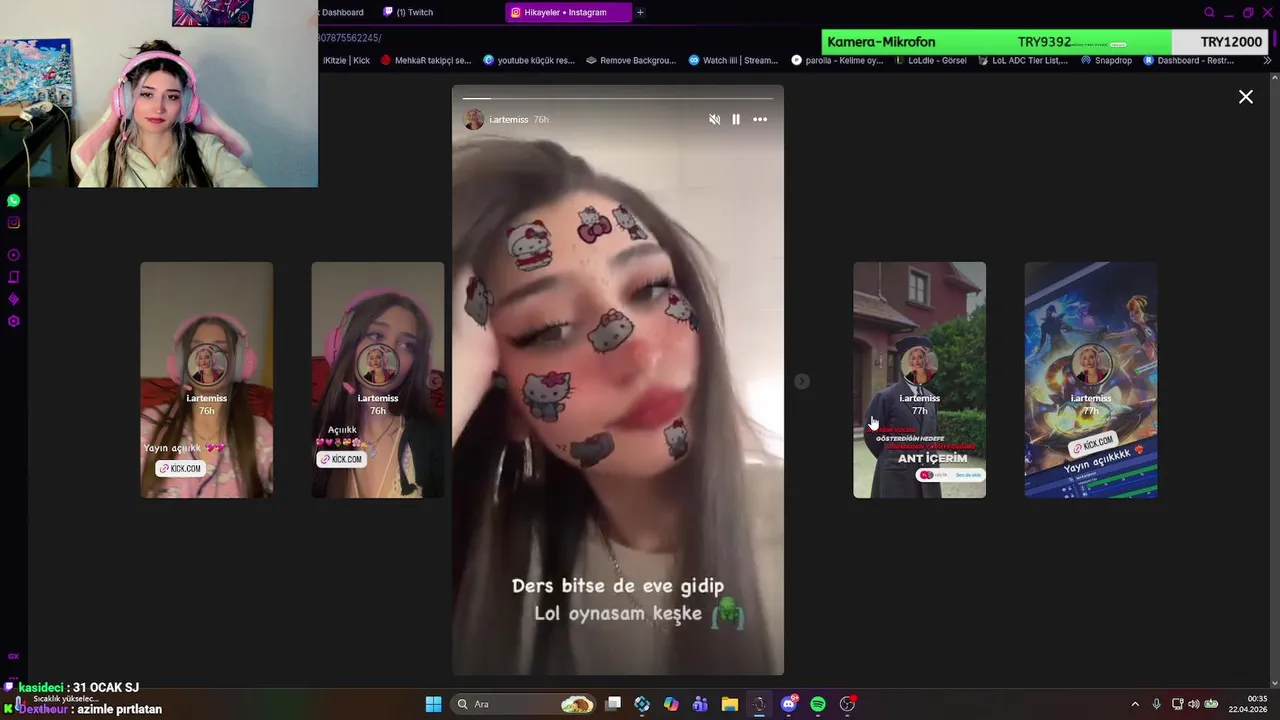Open the Açıkkk story thumbnail
Screen dimensions: 1280x720
pyautogui.click(x=378, y=380)
